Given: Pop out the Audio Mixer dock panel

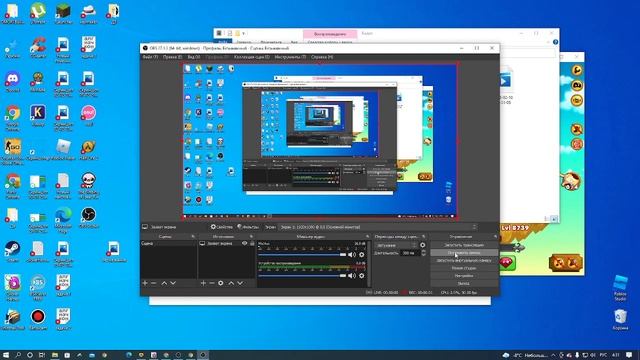Looking at the screenshot, I should 368,237.
